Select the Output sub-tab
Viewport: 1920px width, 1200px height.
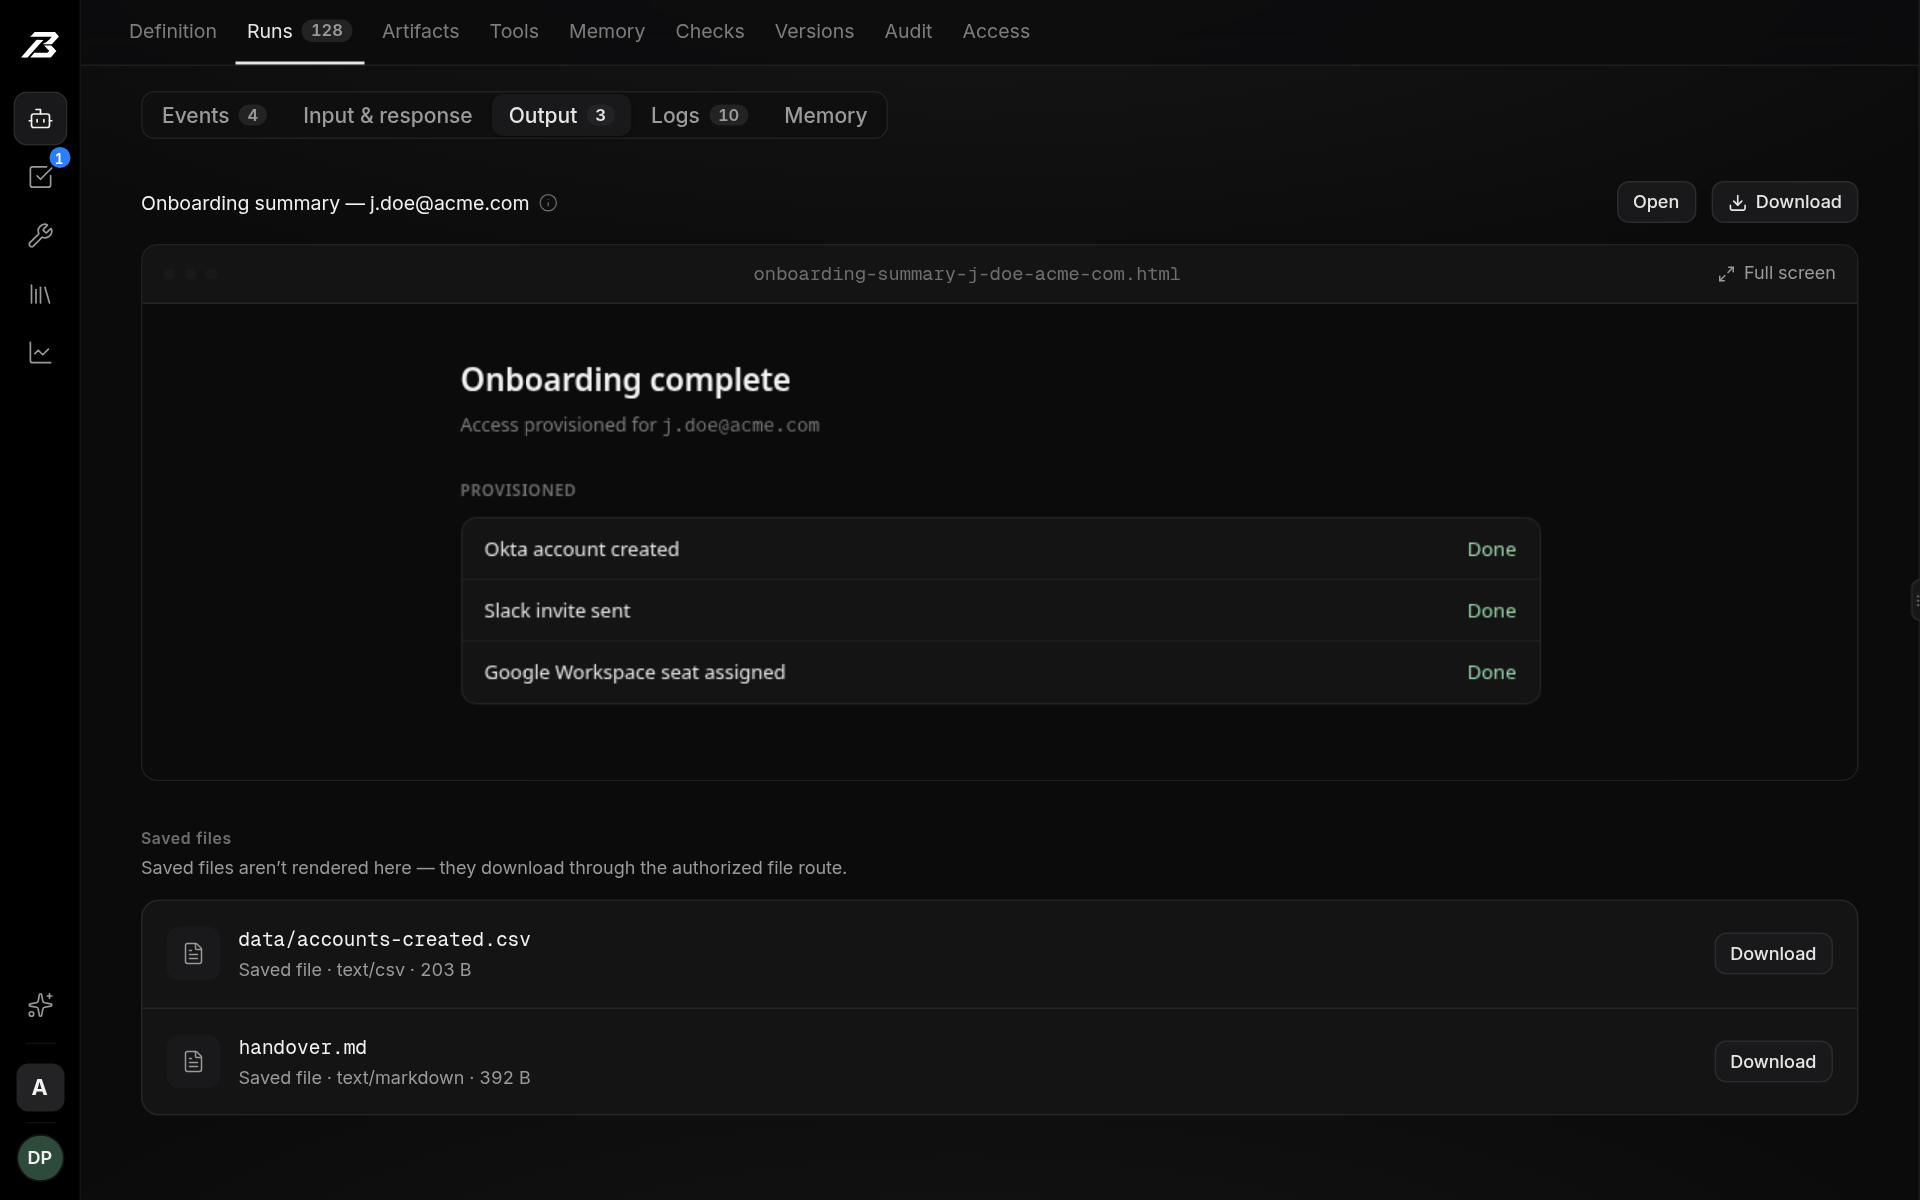click(561, 115)
